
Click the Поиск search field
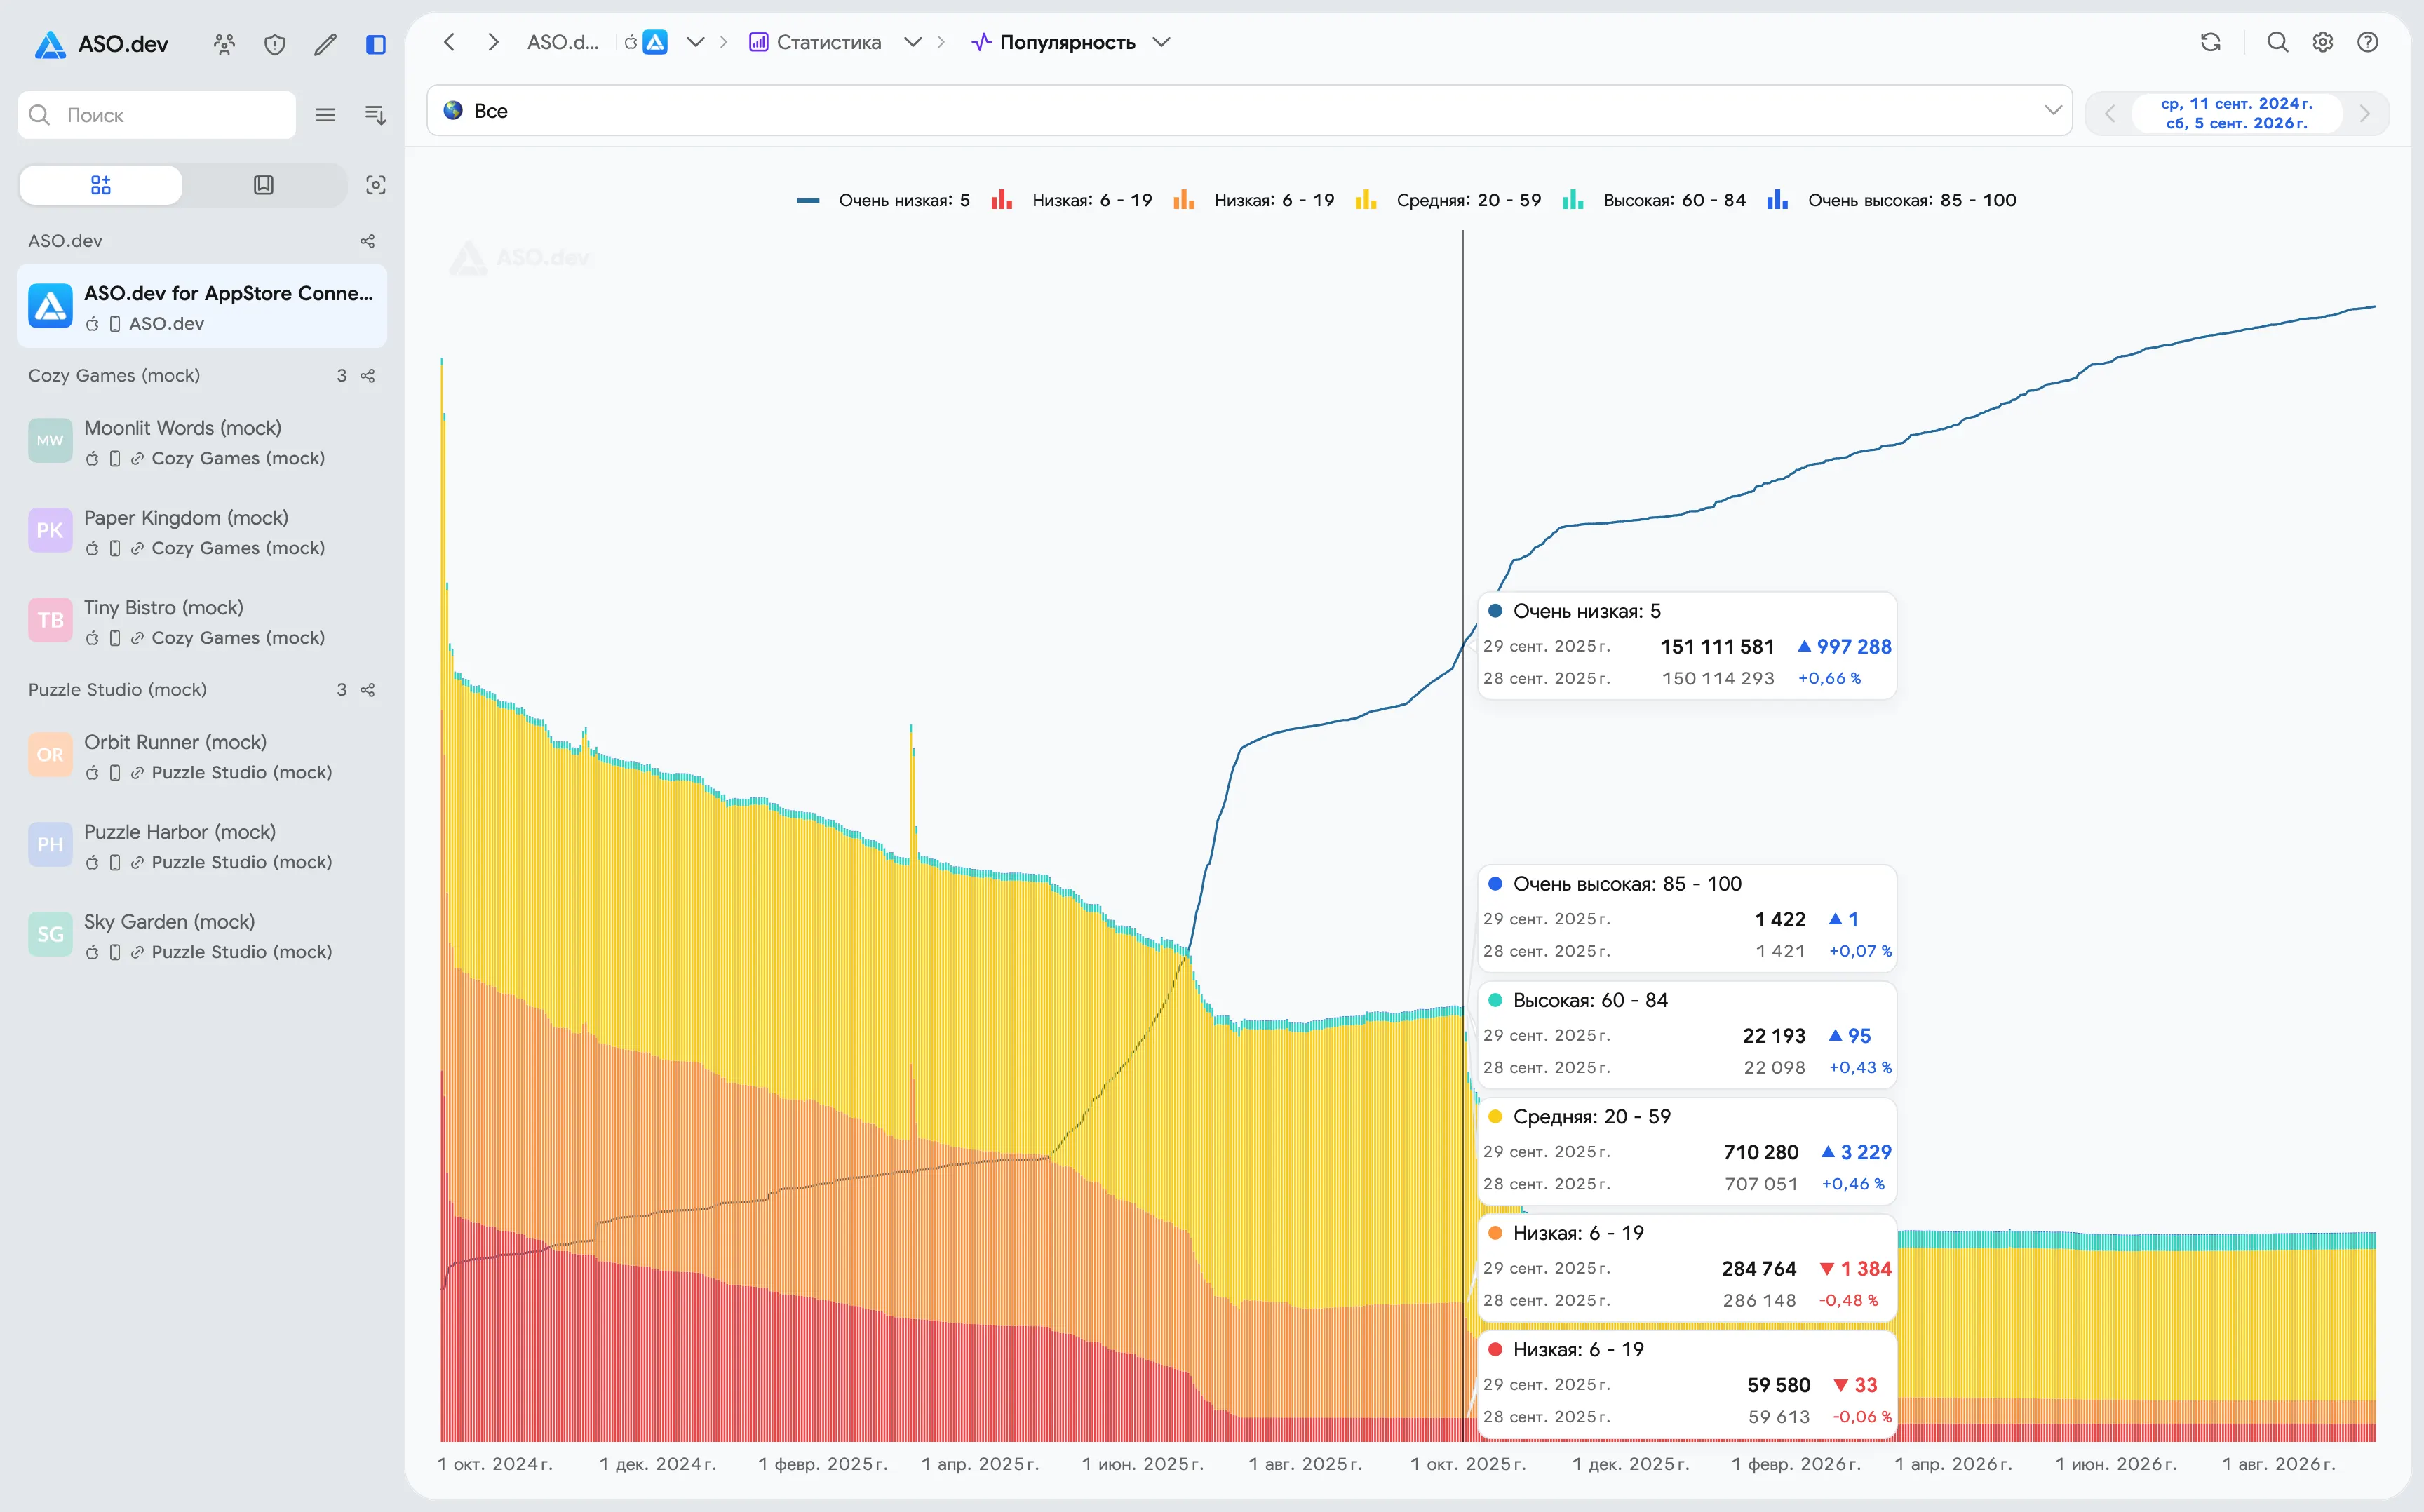tap(157, 115)
